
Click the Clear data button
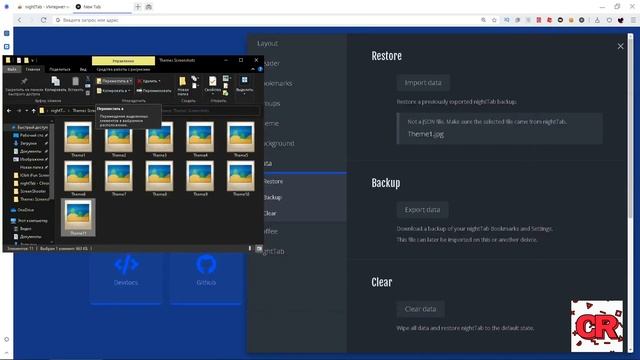point(420,309)
